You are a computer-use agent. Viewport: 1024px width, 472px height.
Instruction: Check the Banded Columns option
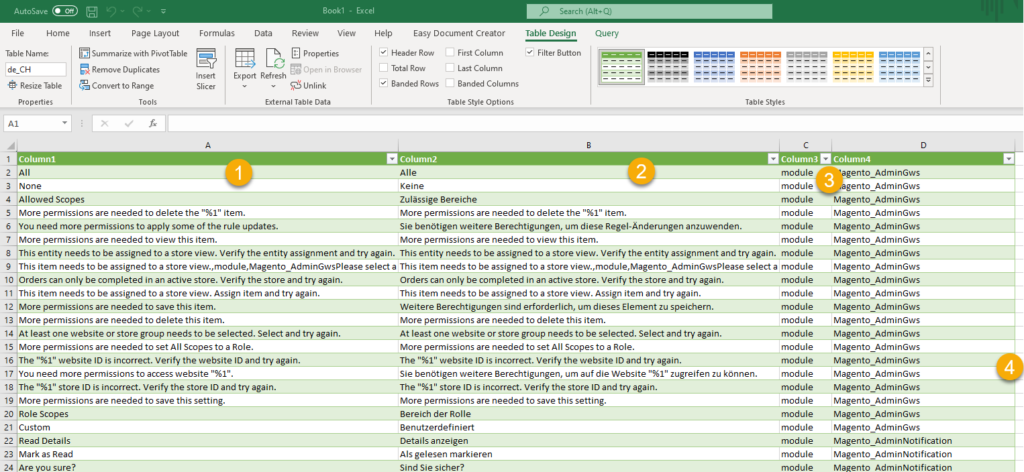click(x=449, y=84)
